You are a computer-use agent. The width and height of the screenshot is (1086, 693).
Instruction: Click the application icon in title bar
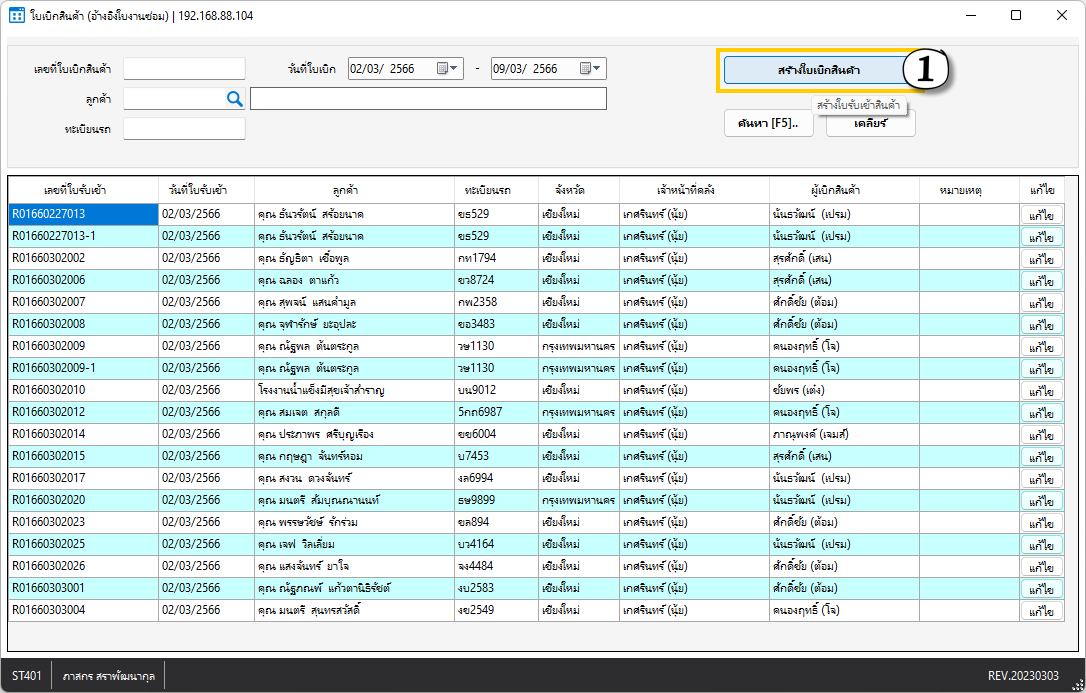pyautogui.click(x=16, y=16)
